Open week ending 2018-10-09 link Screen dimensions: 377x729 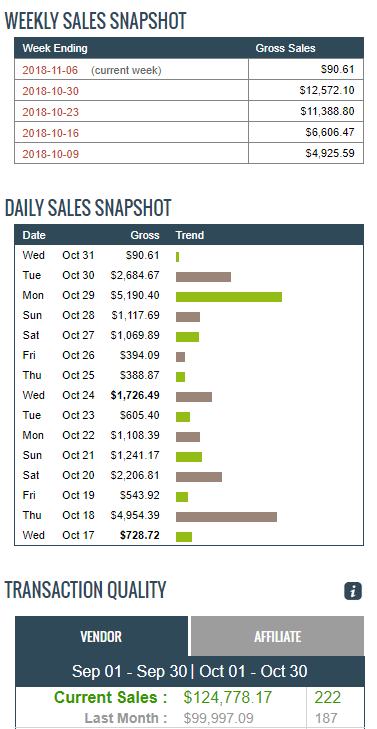50,154
